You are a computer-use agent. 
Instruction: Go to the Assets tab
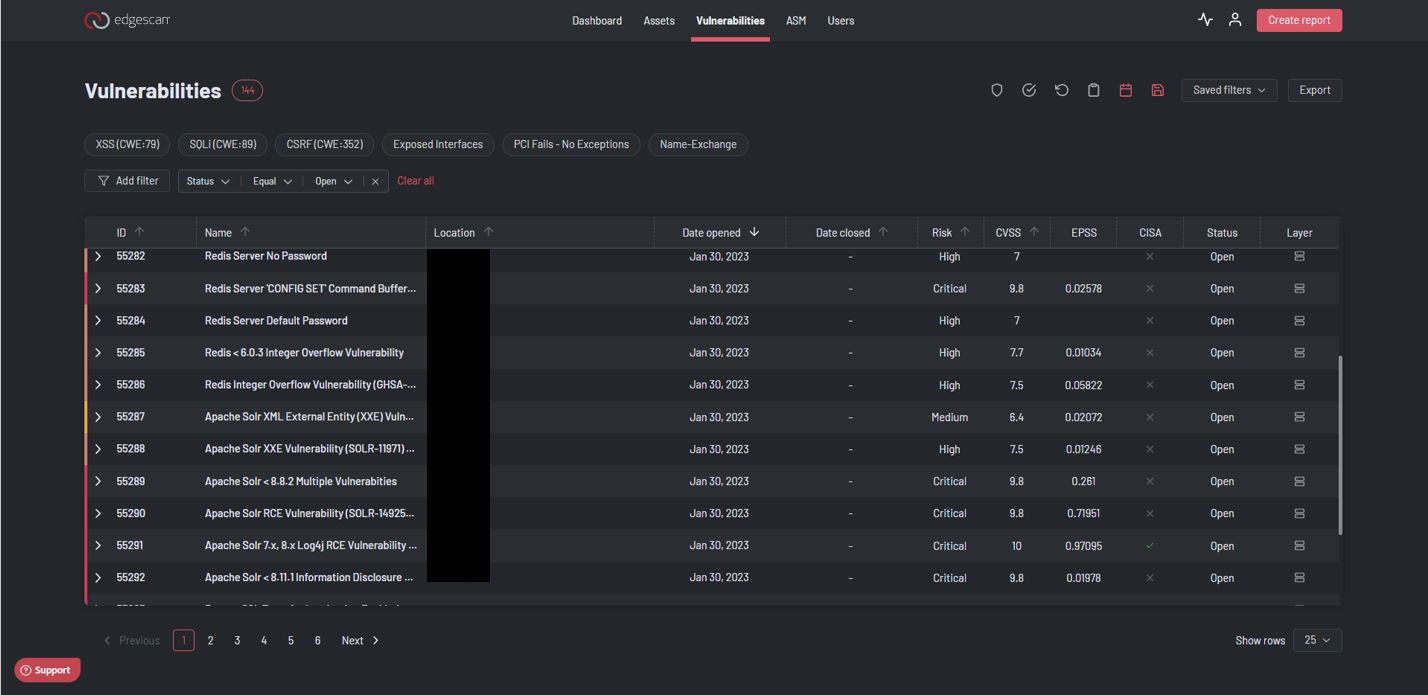659,20
